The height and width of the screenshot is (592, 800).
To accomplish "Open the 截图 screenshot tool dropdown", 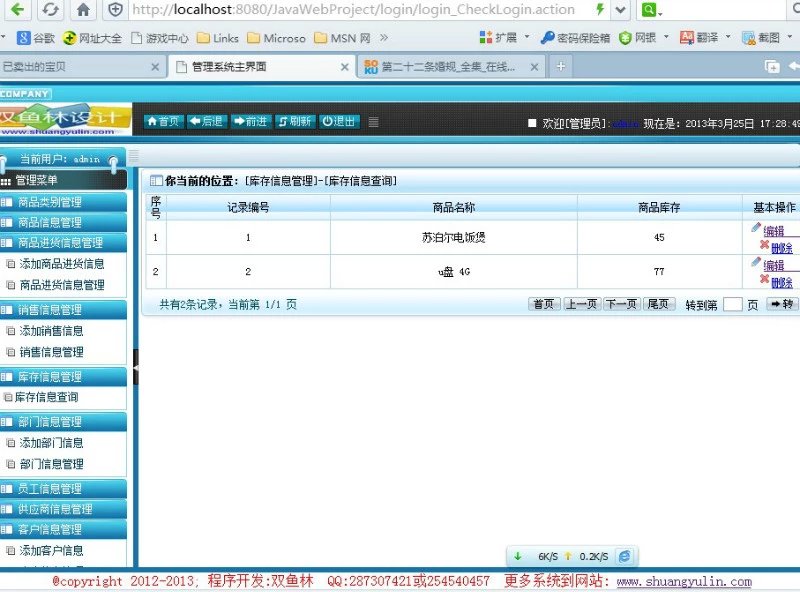I will (x=767, y=37).
